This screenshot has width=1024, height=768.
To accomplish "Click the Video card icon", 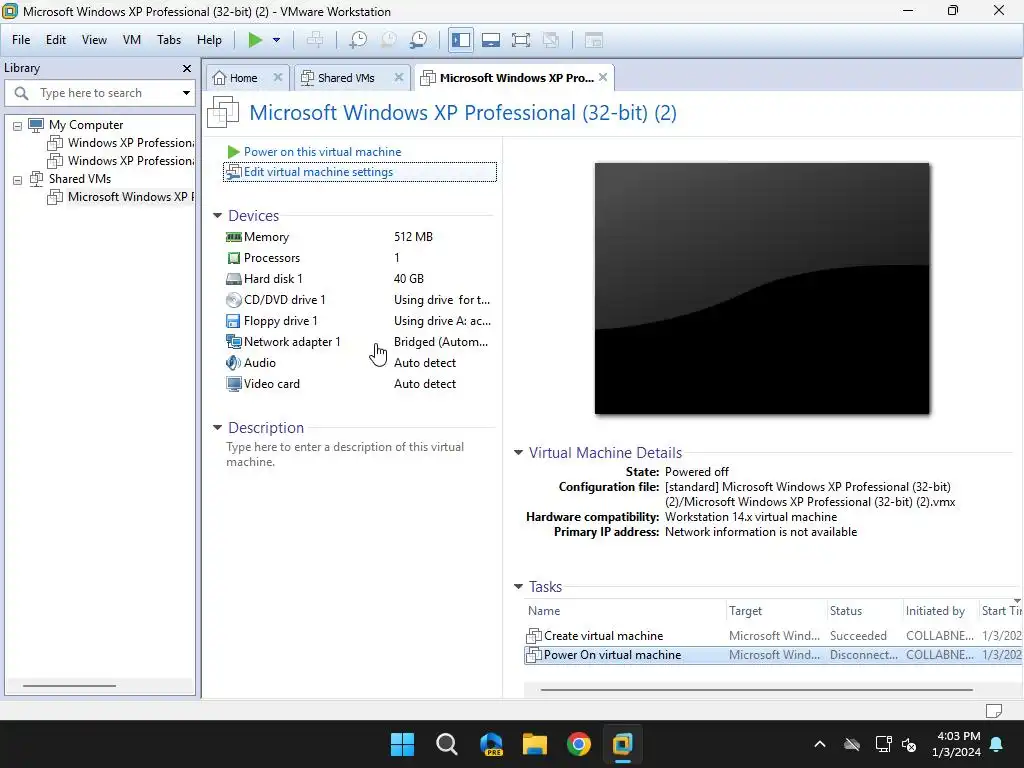I will click(x=233, y=383).
